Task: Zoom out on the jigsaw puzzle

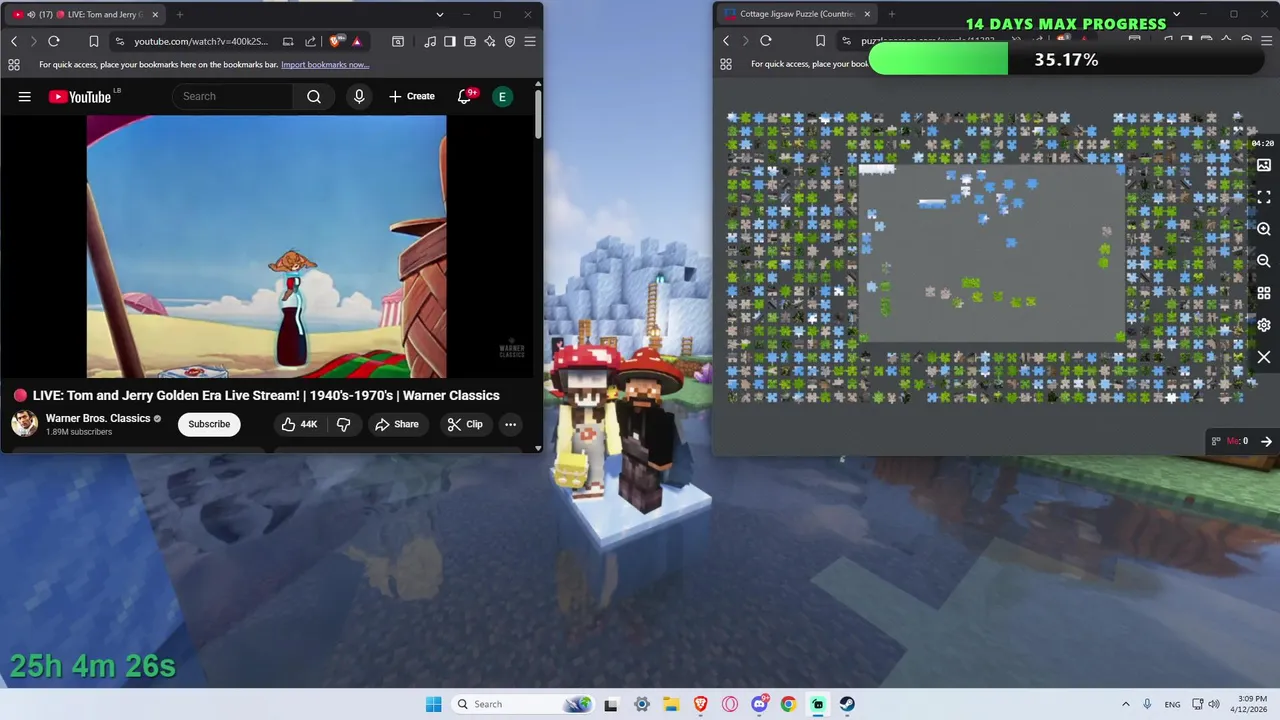Action: coord(1264,261)
